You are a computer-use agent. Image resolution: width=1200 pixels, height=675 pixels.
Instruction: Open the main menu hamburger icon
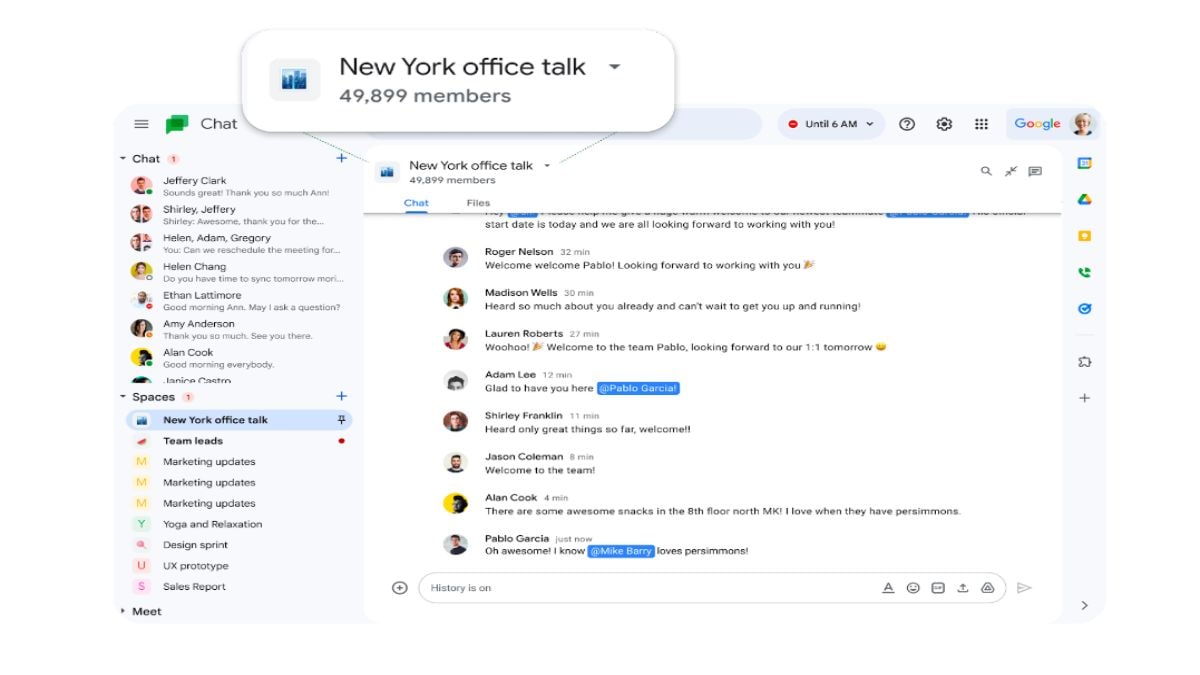pos(141,124)
